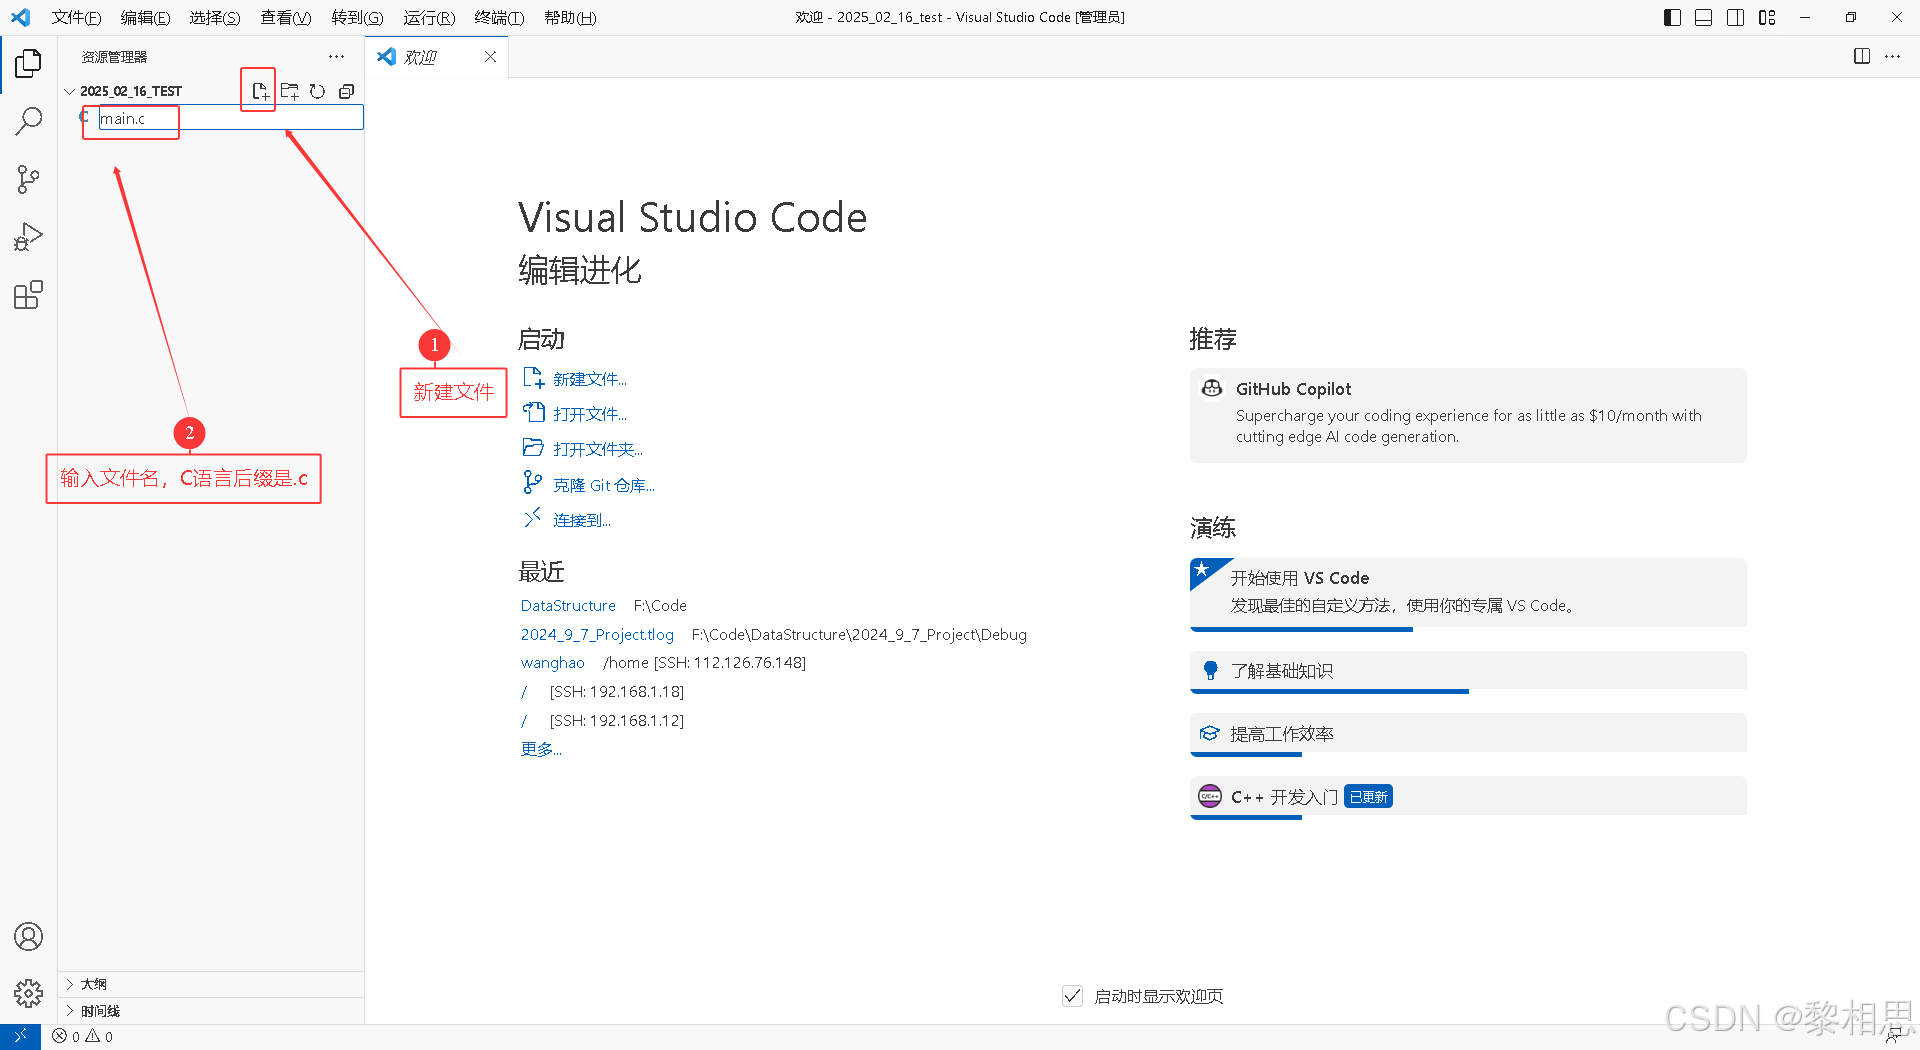This screenshot has width=1920, height=1050.
Task: Open recent wanghao SSH entry
Action: pyautogui.click(x=552, y=662)
